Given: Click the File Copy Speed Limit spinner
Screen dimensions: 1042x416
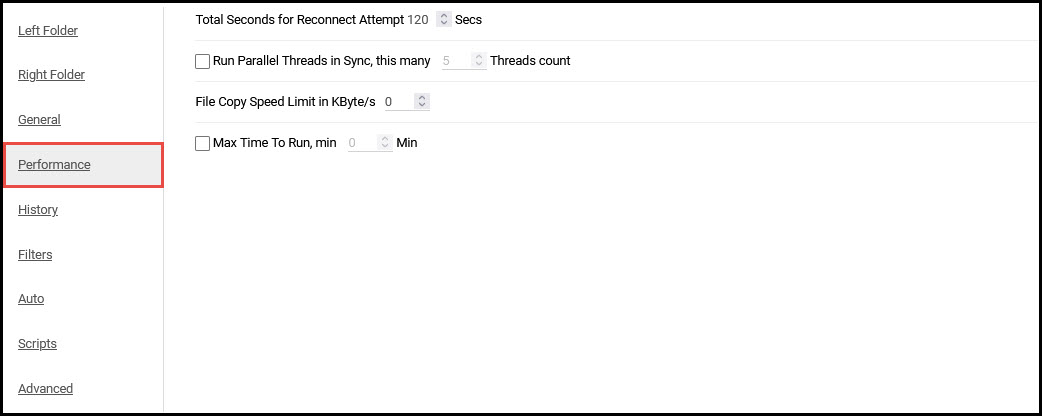Looking at the screenshot, I should coord(422,102).
